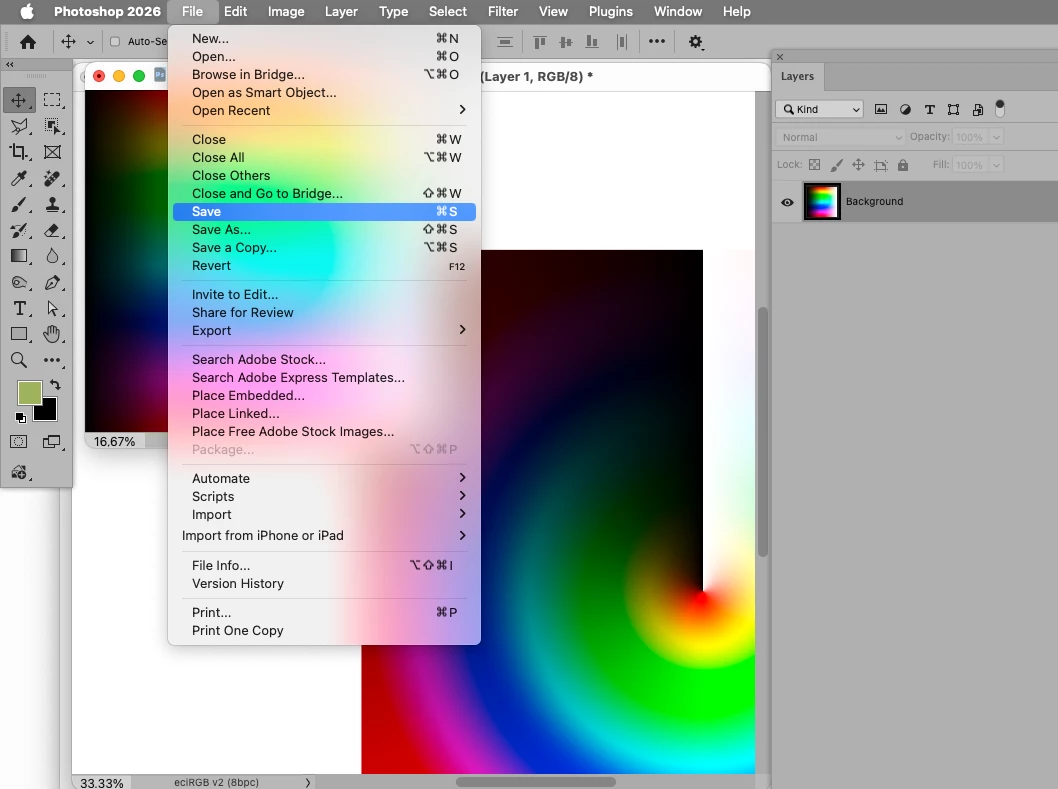Toggle layer filtering switch on
The height and width of the screenshot is (789, 1058).
click(x=1000, y=109)
